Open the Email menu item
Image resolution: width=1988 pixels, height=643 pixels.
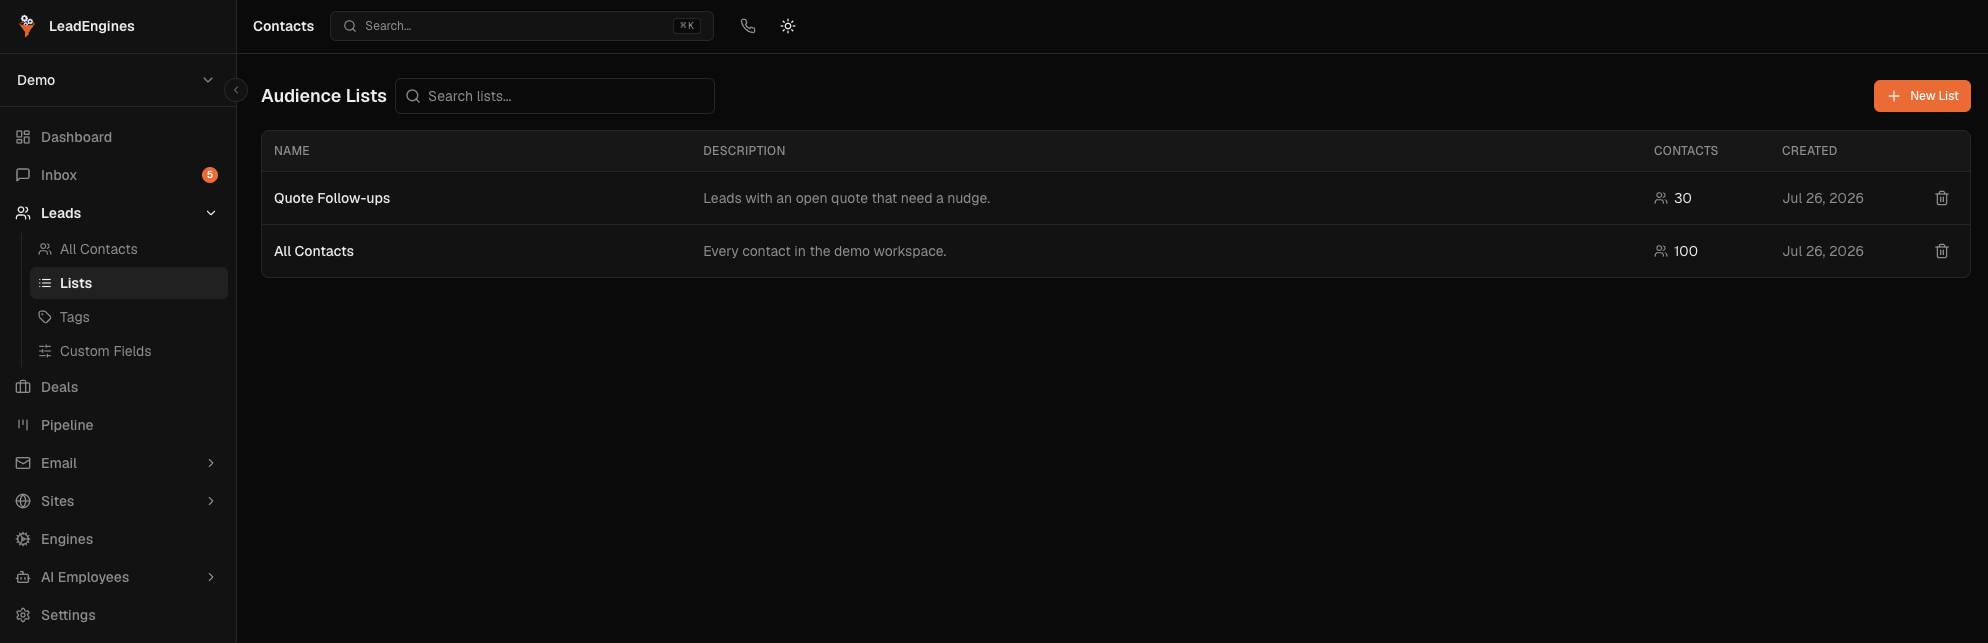118,463
